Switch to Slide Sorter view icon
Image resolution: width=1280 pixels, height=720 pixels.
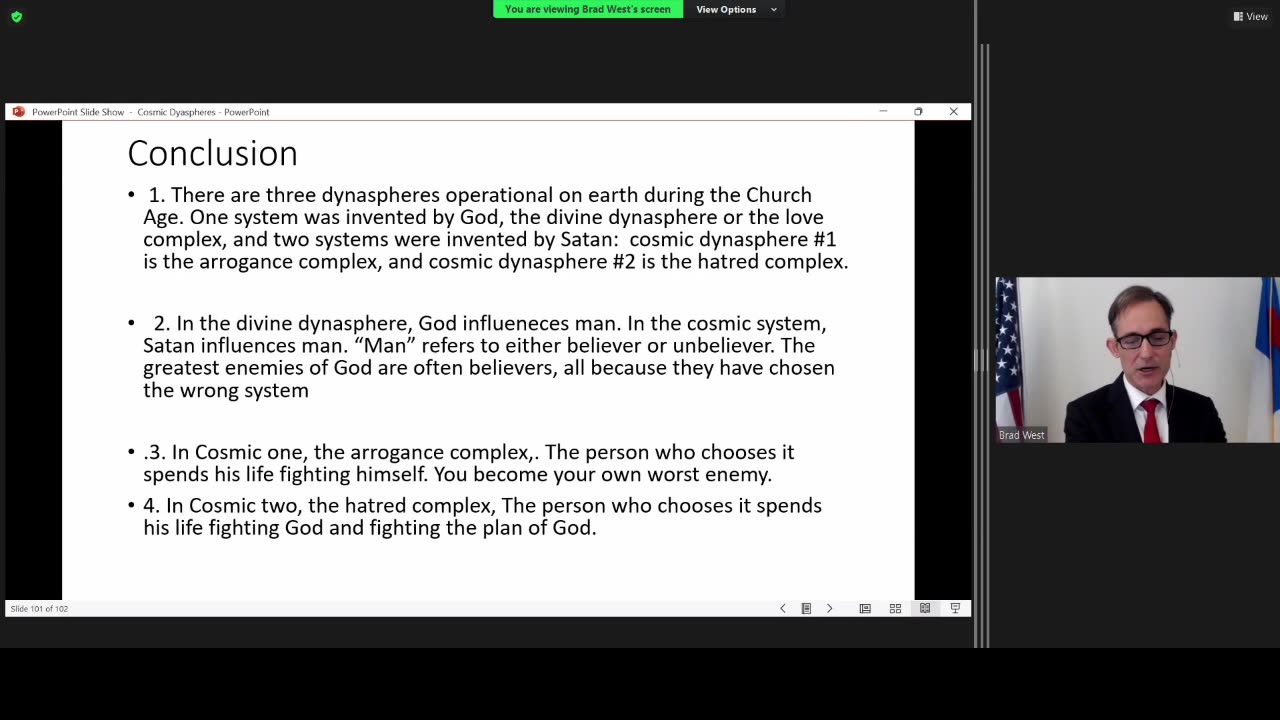(x=895, y=608)
